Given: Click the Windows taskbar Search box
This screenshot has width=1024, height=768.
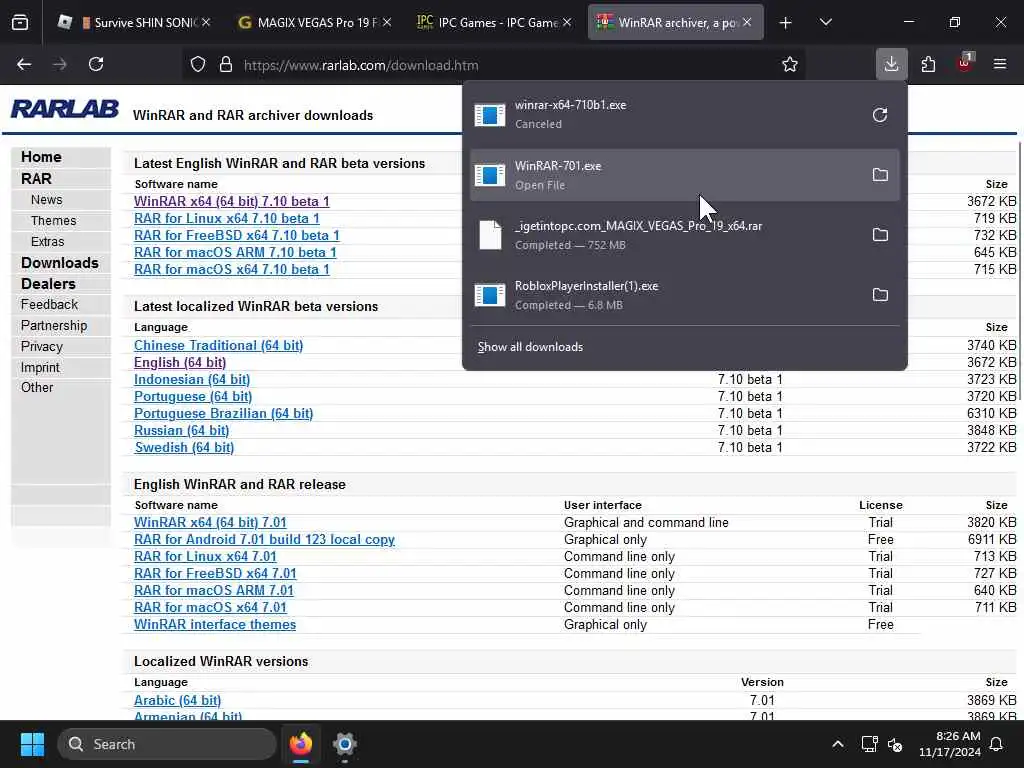Looking at the screenshot, I should 167,744.
